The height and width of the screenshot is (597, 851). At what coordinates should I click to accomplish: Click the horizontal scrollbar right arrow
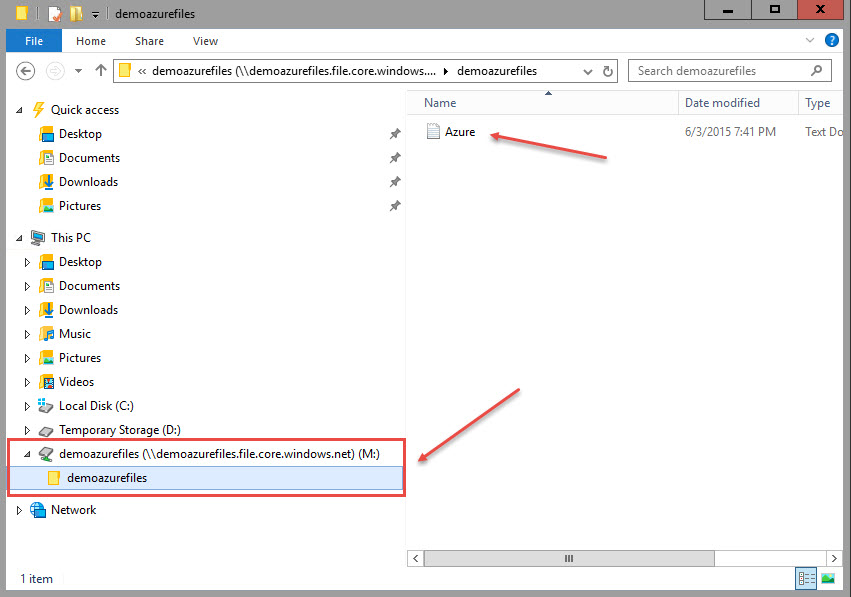click(834, 558)
